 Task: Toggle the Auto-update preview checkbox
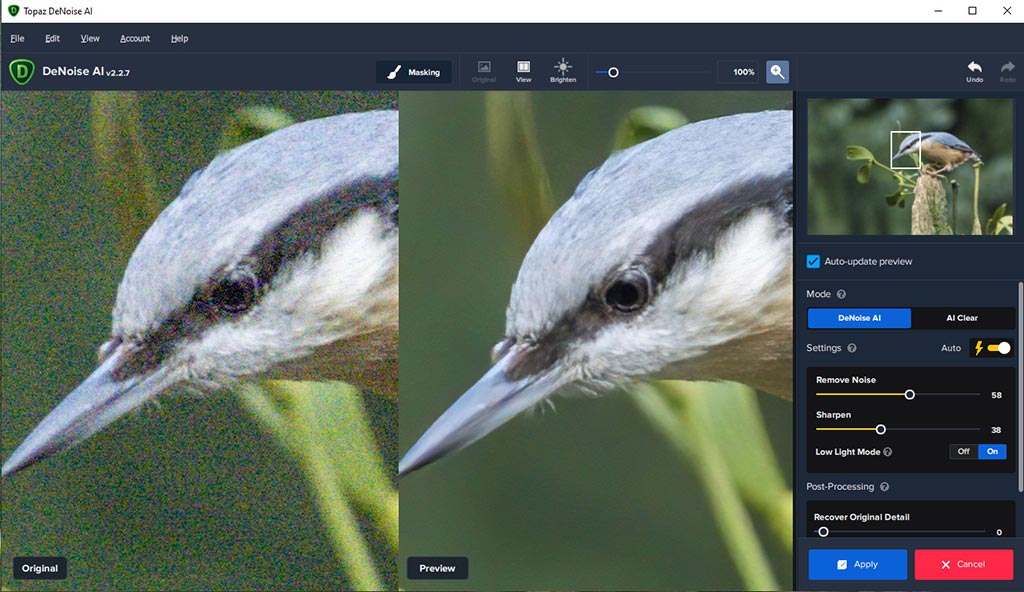point(813,261)
